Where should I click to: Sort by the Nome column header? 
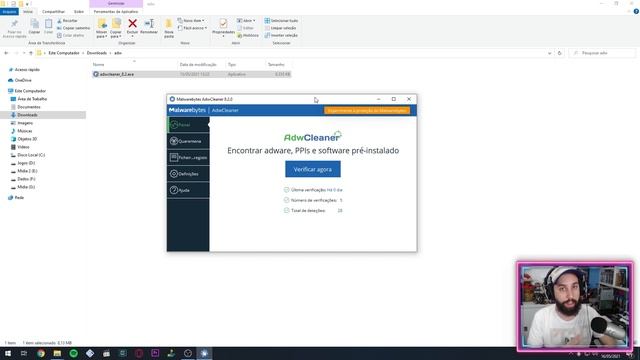click(98, 64)
